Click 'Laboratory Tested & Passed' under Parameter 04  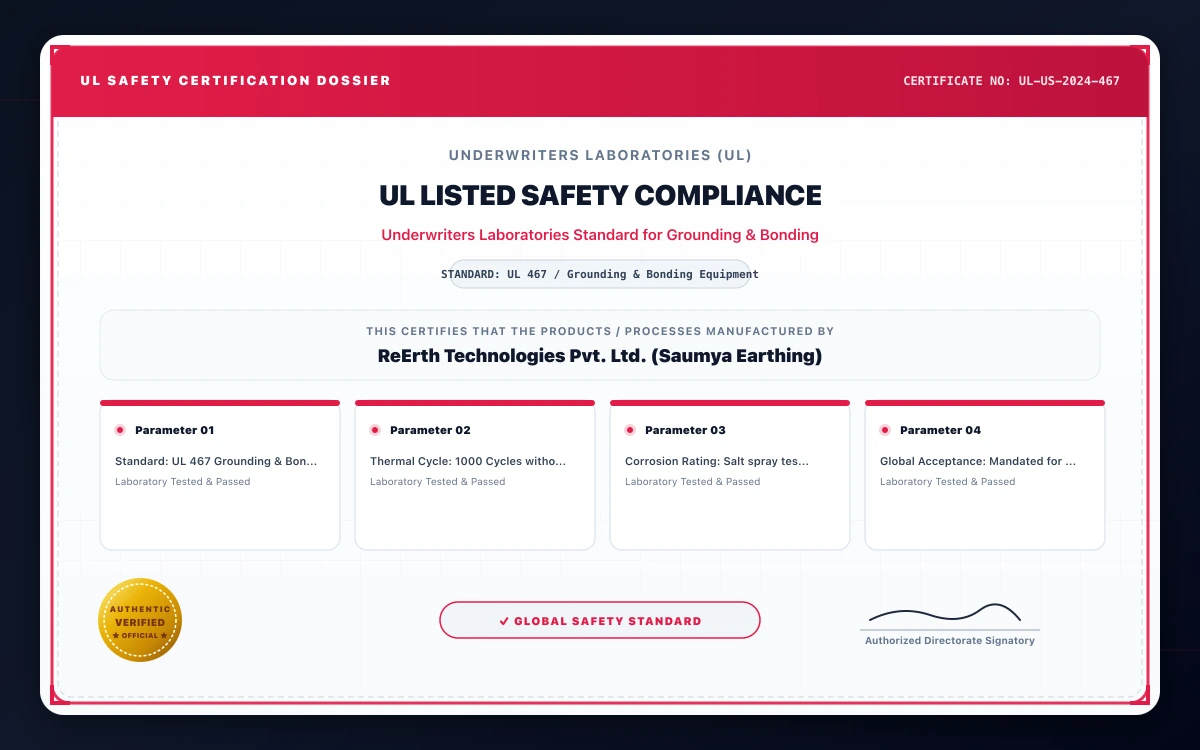coord(948,482)
